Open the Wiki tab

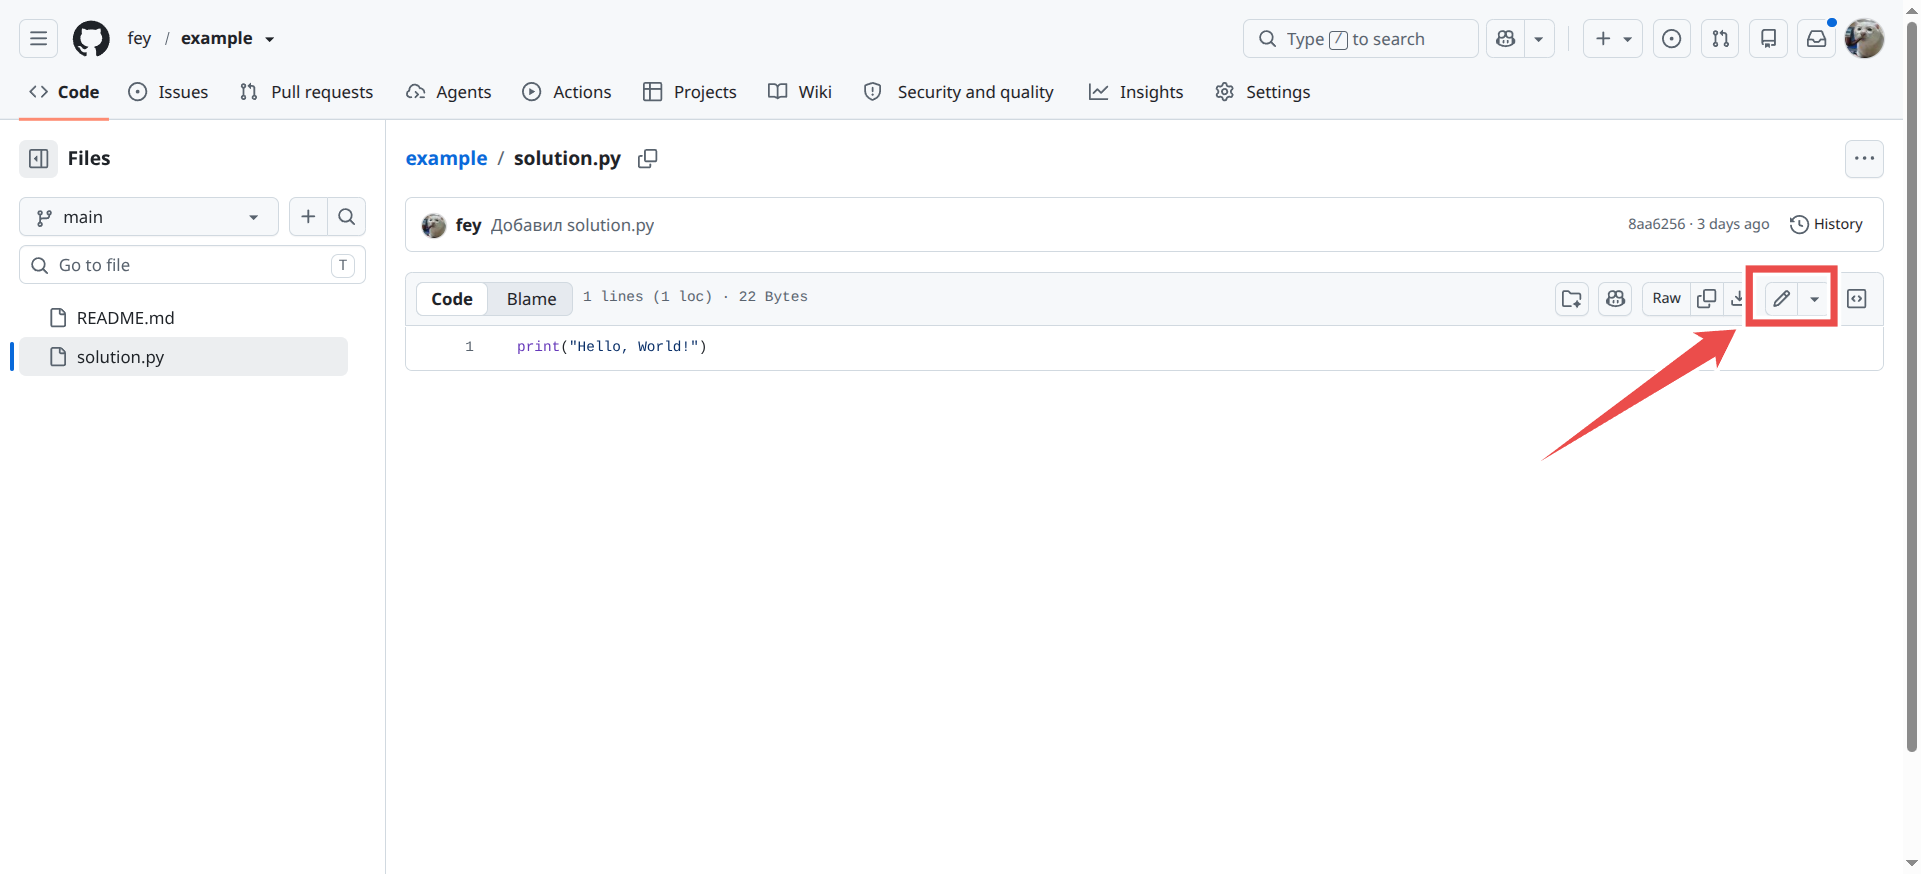pos(800,92)
